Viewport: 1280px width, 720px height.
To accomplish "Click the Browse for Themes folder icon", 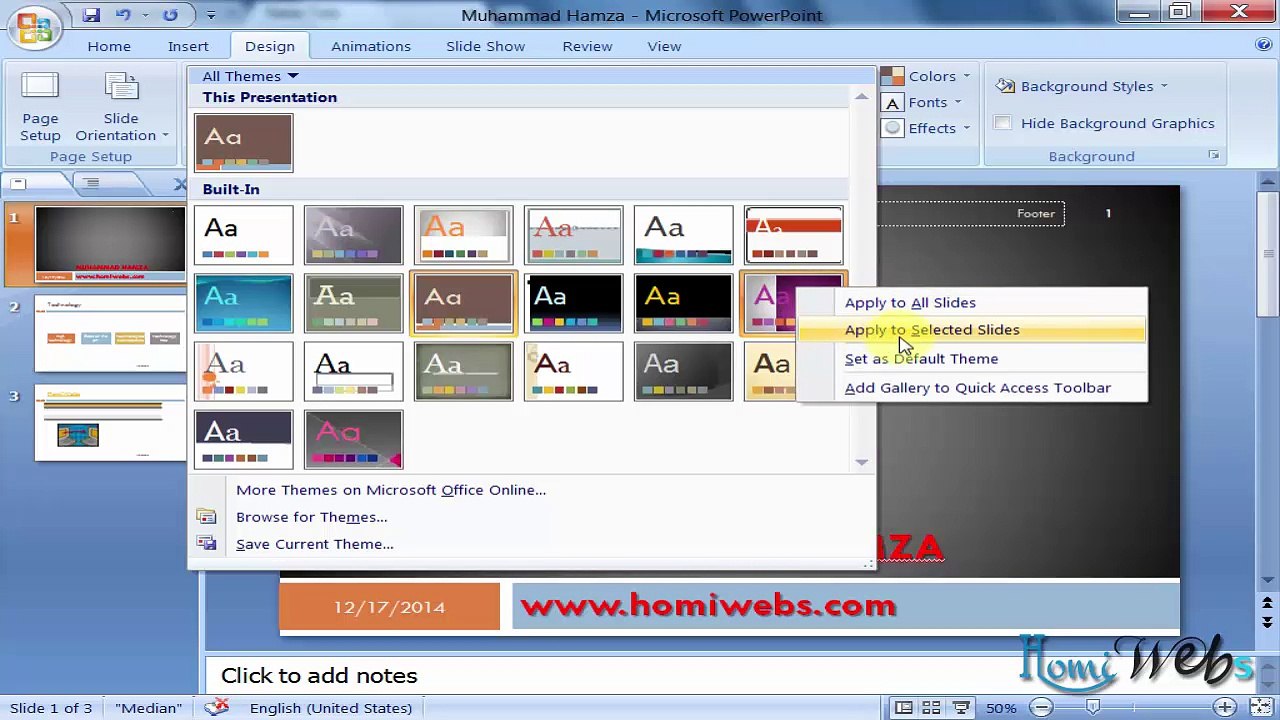I will point(207,517).
